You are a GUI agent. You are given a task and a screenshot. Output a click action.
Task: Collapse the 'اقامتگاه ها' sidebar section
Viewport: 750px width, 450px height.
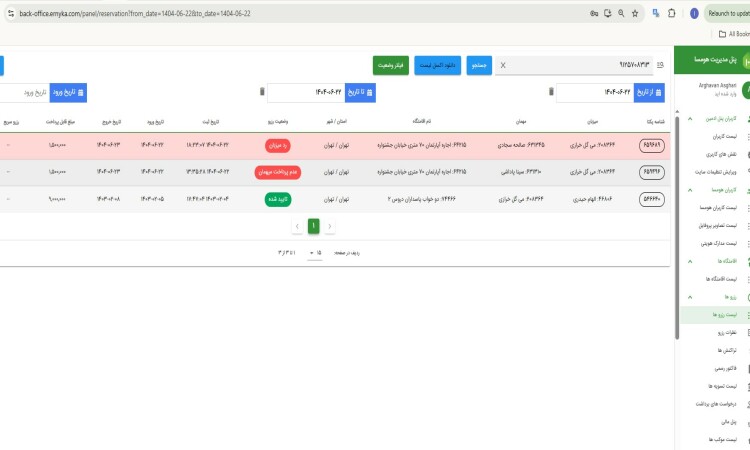[x=689, y=262]
